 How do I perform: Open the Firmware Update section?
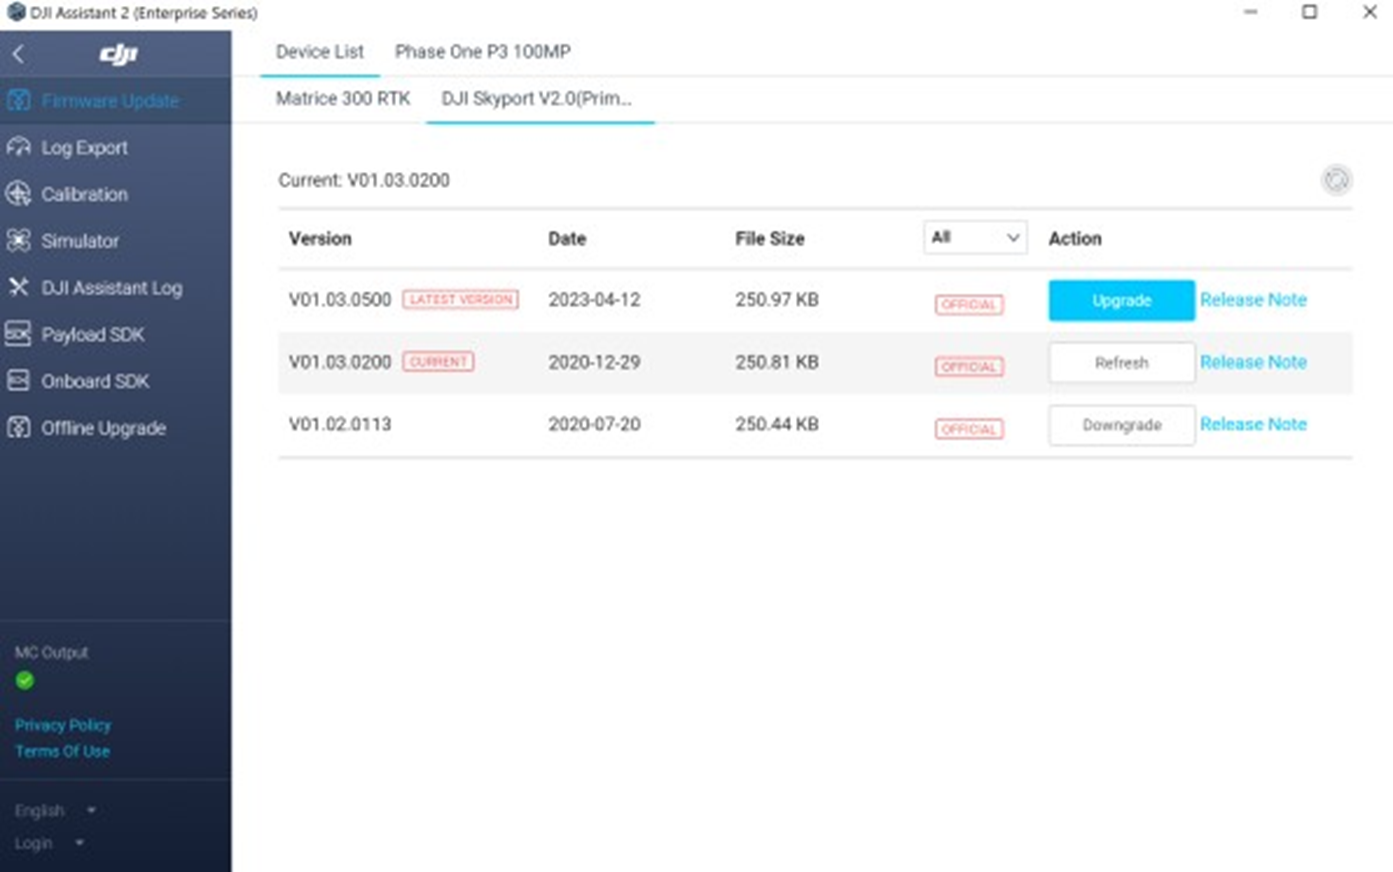115,101
